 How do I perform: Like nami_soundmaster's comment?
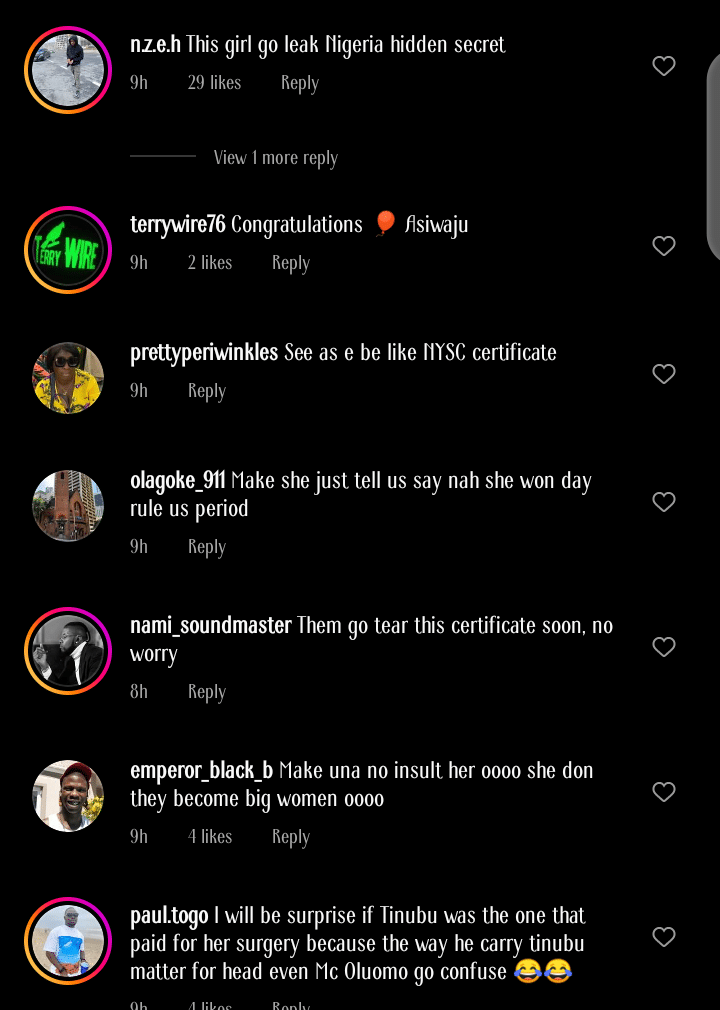point(664,647)
